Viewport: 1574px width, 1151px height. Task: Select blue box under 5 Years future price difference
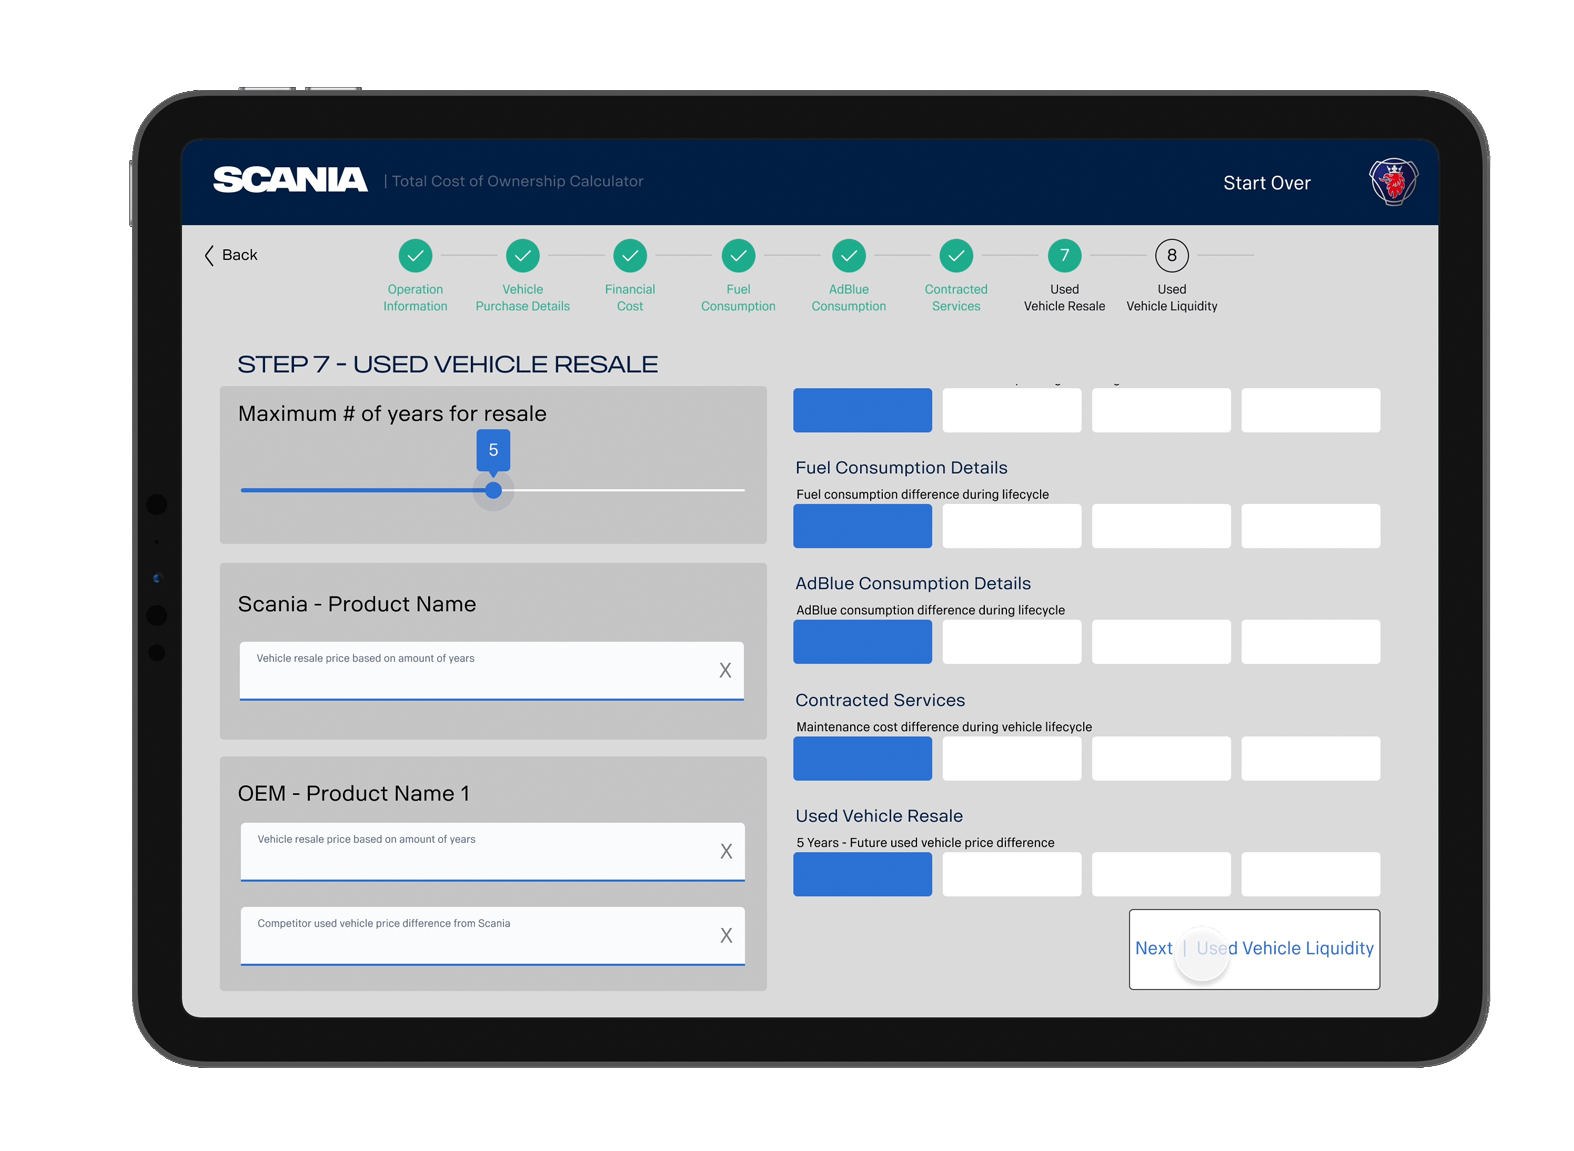click(862, 874)
